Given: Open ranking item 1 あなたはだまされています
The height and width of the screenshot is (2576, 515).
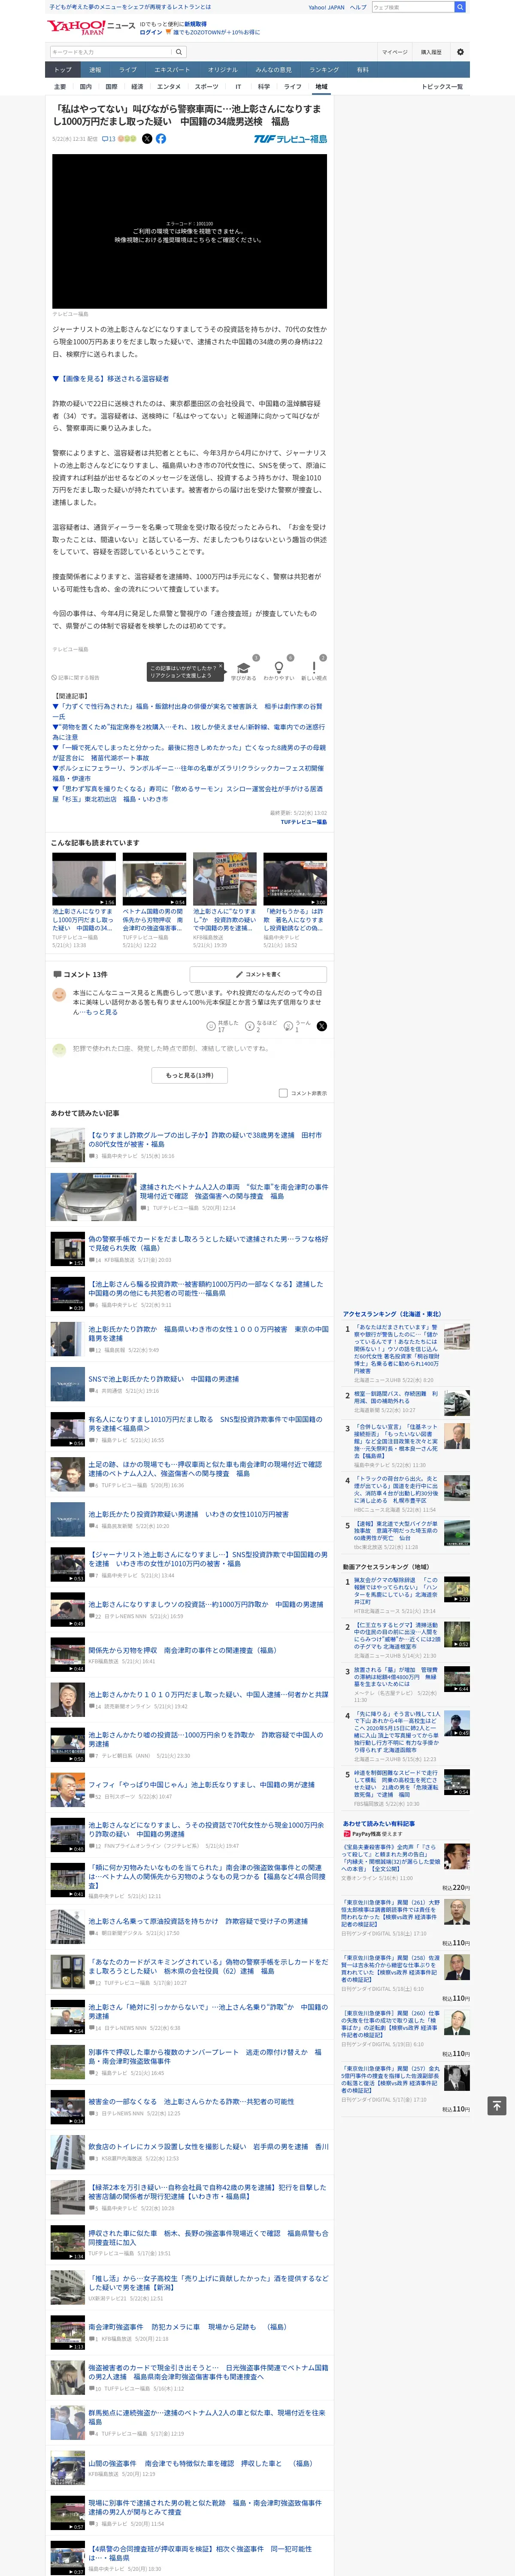Looking at the screenshot, I should (x=396, y=1349).
